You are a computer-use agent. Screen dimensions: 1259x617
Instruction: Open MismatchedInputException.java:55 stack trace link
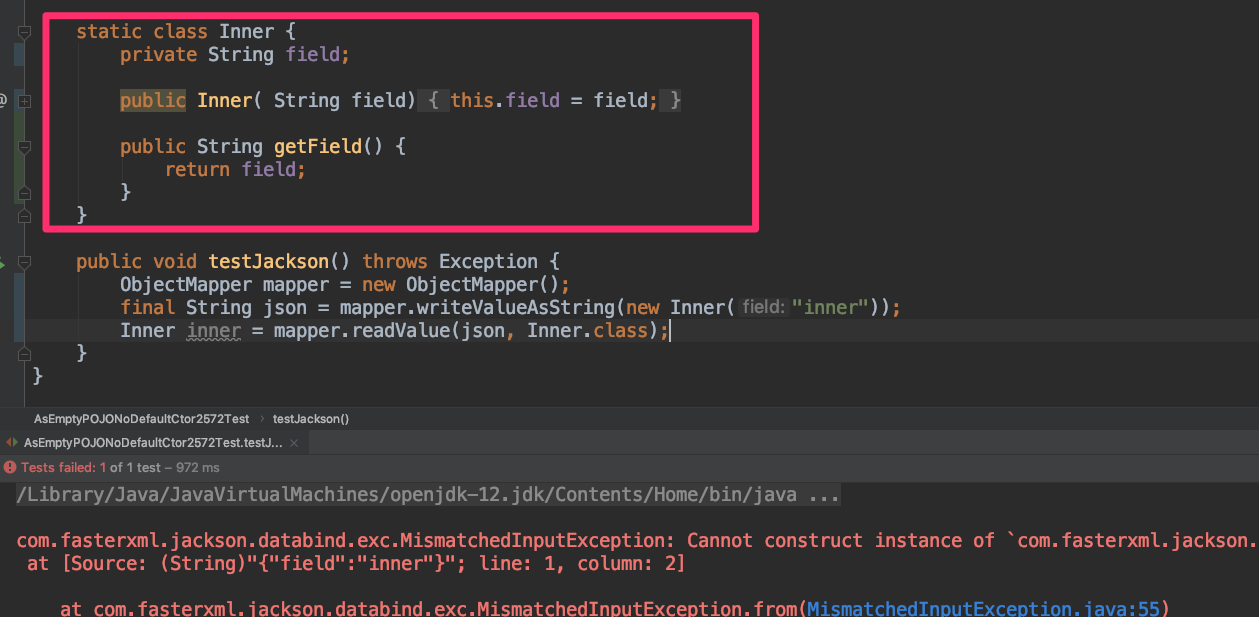point(987,609)
